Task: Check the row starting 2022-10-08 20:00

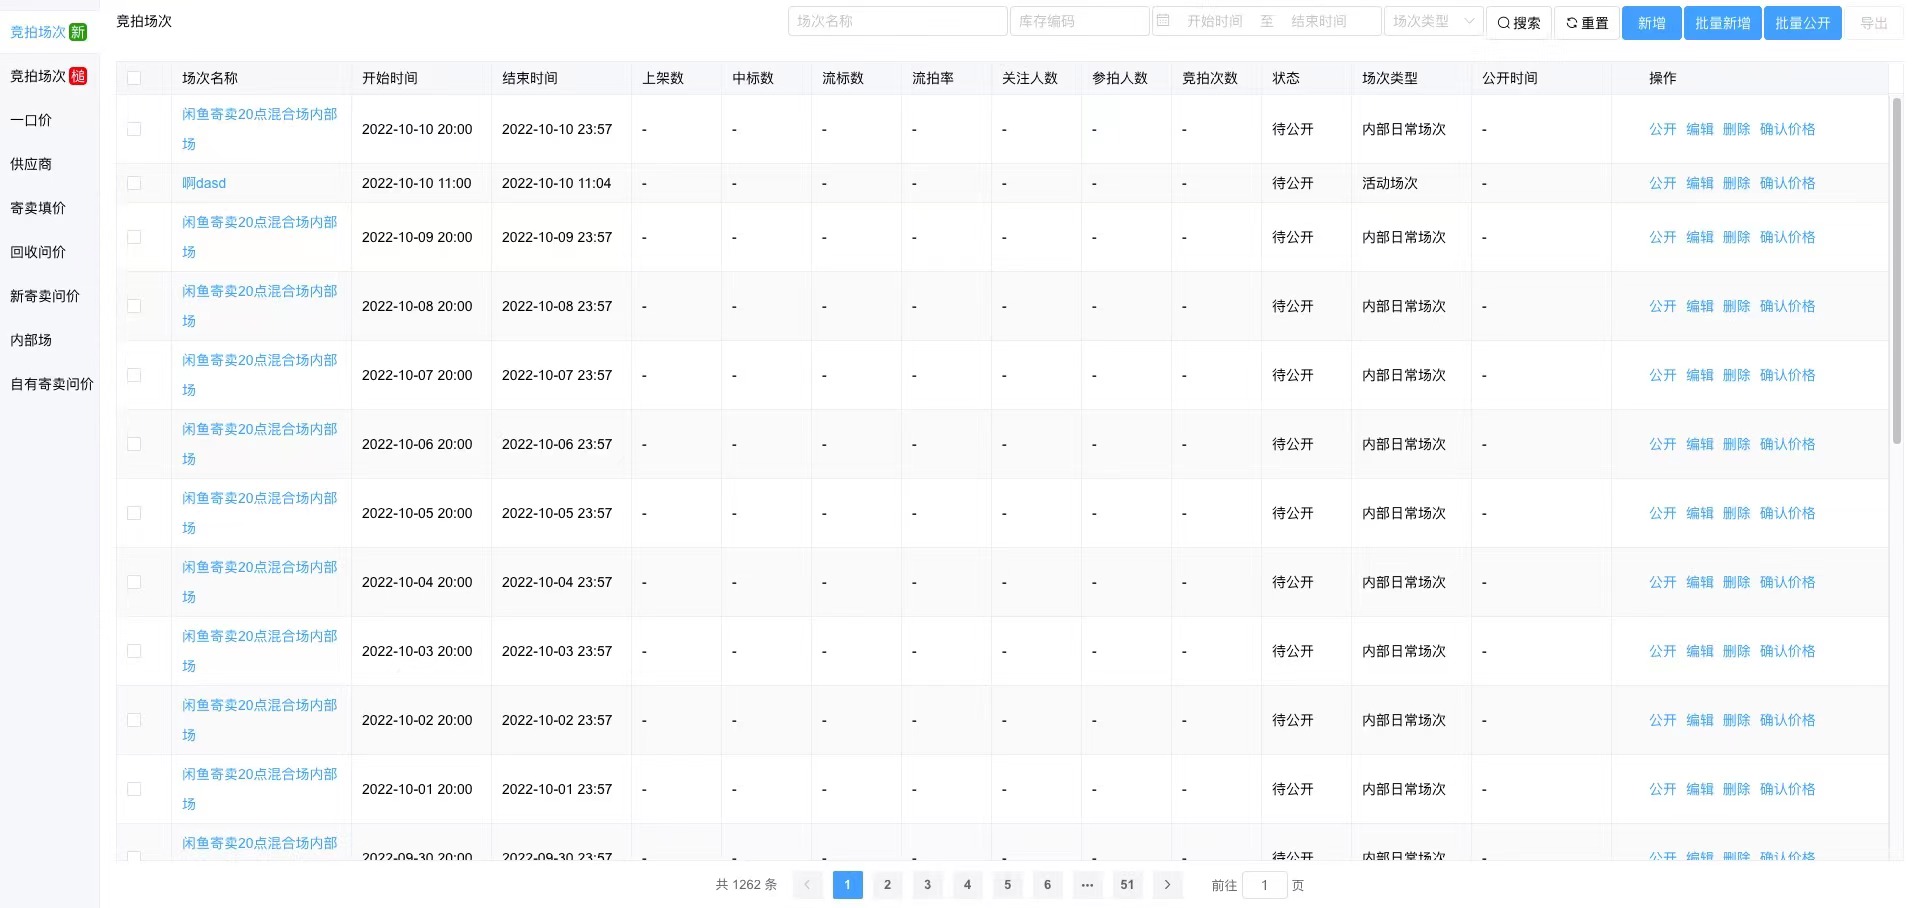Action: pyautogui.click(x=134, y=306)
